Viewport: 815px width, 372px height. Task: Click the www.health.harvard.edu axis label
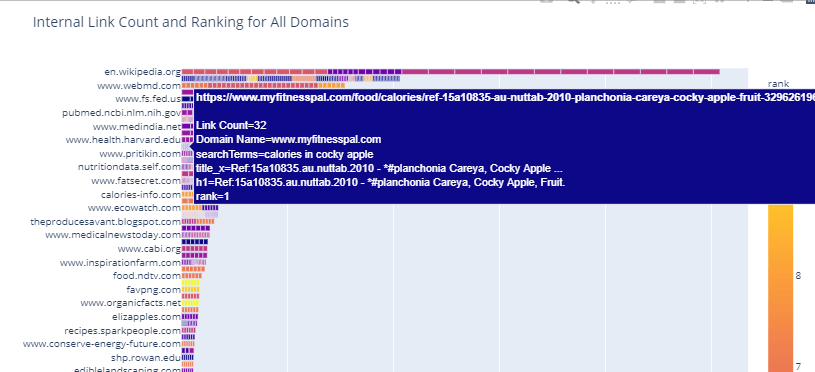pyautogui.click(x=123, y=140)
